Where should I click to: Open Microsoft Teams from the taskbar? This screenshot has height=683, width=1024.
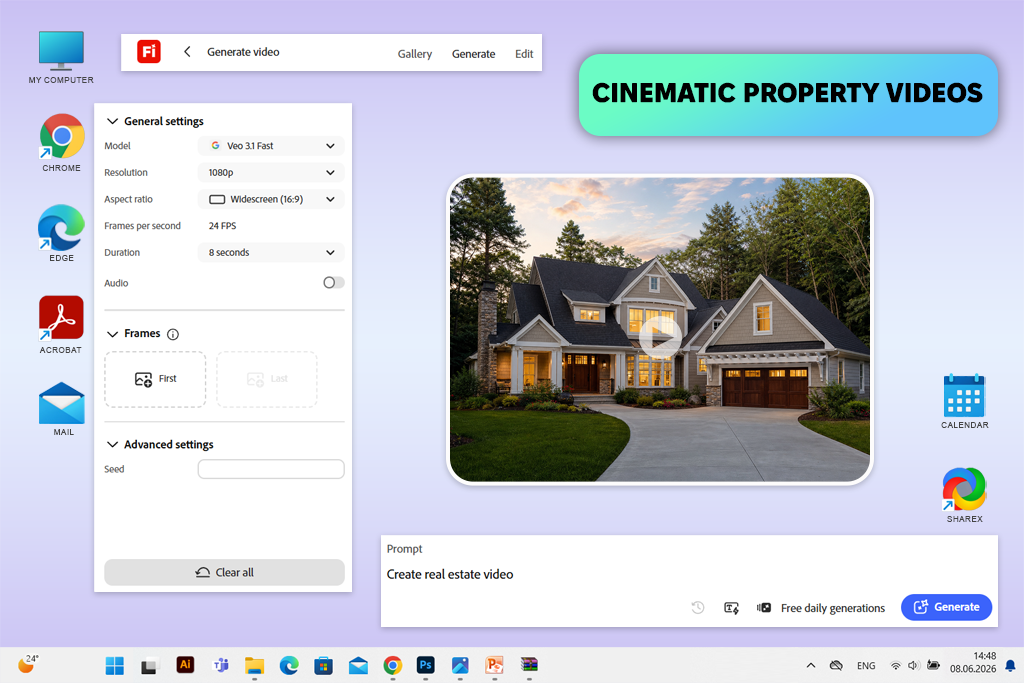coord(221,665)
